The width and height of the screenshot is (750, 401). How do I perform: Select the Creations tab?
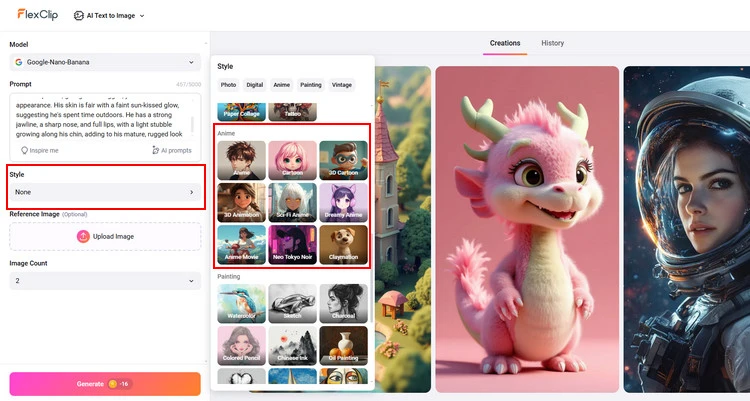[x=504, y=43]
